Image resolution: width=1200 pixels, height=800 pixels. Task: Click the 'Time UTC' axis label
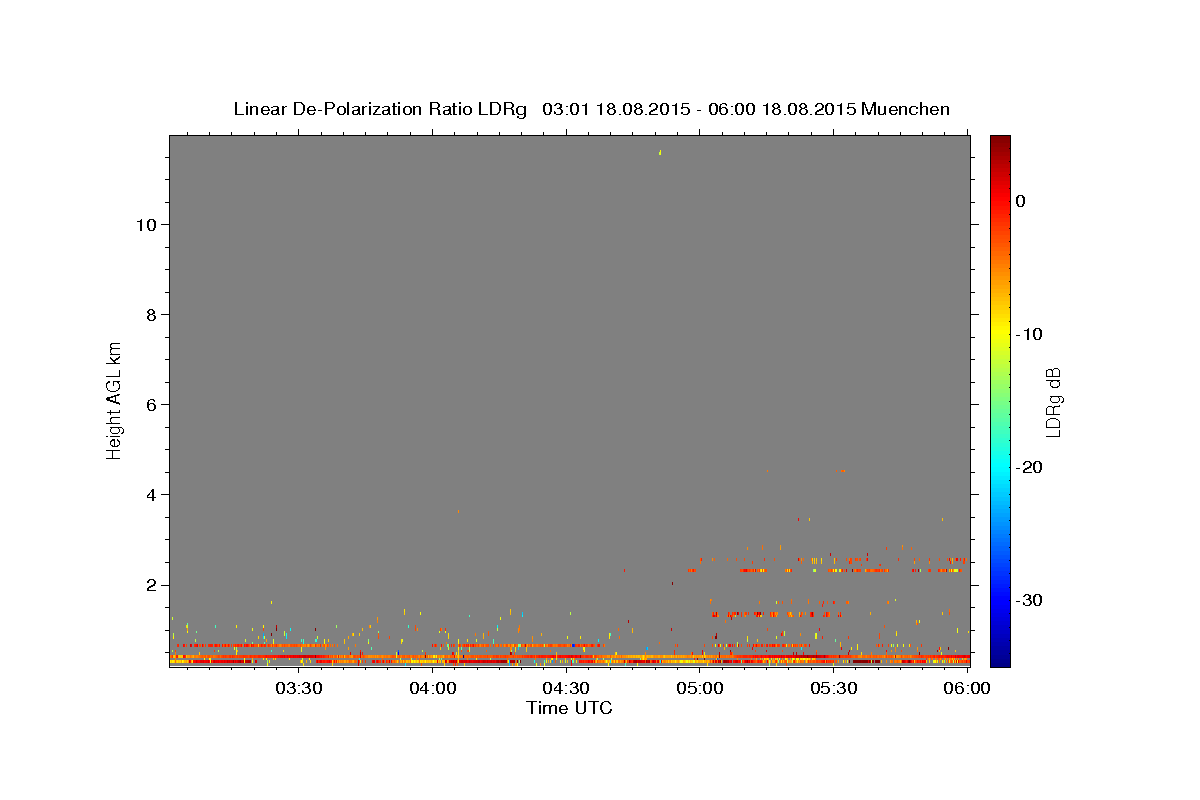pyautogui.click(x=569, y=708)
